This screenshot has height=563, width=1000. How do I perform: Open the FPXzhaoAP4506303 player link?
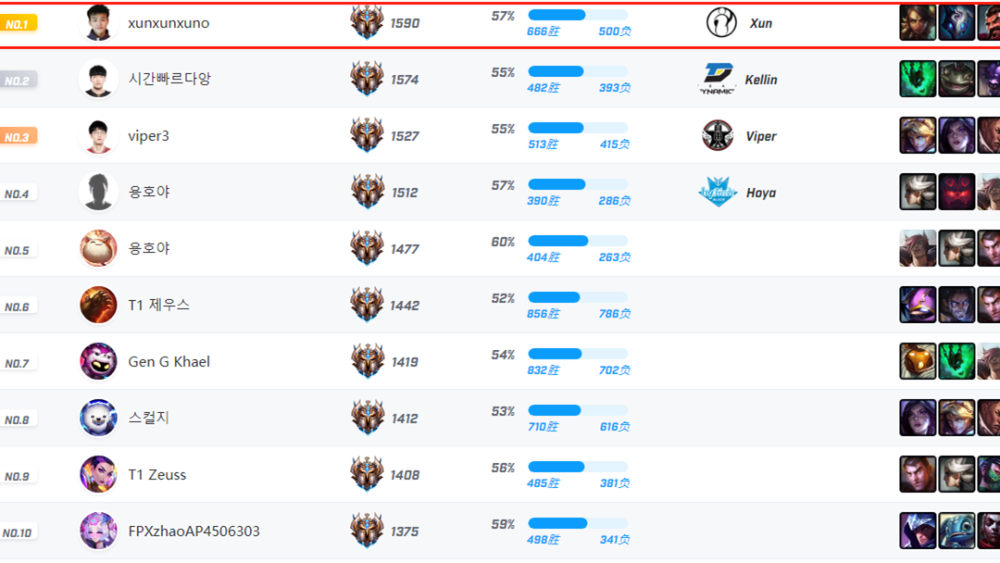(194, 531)
